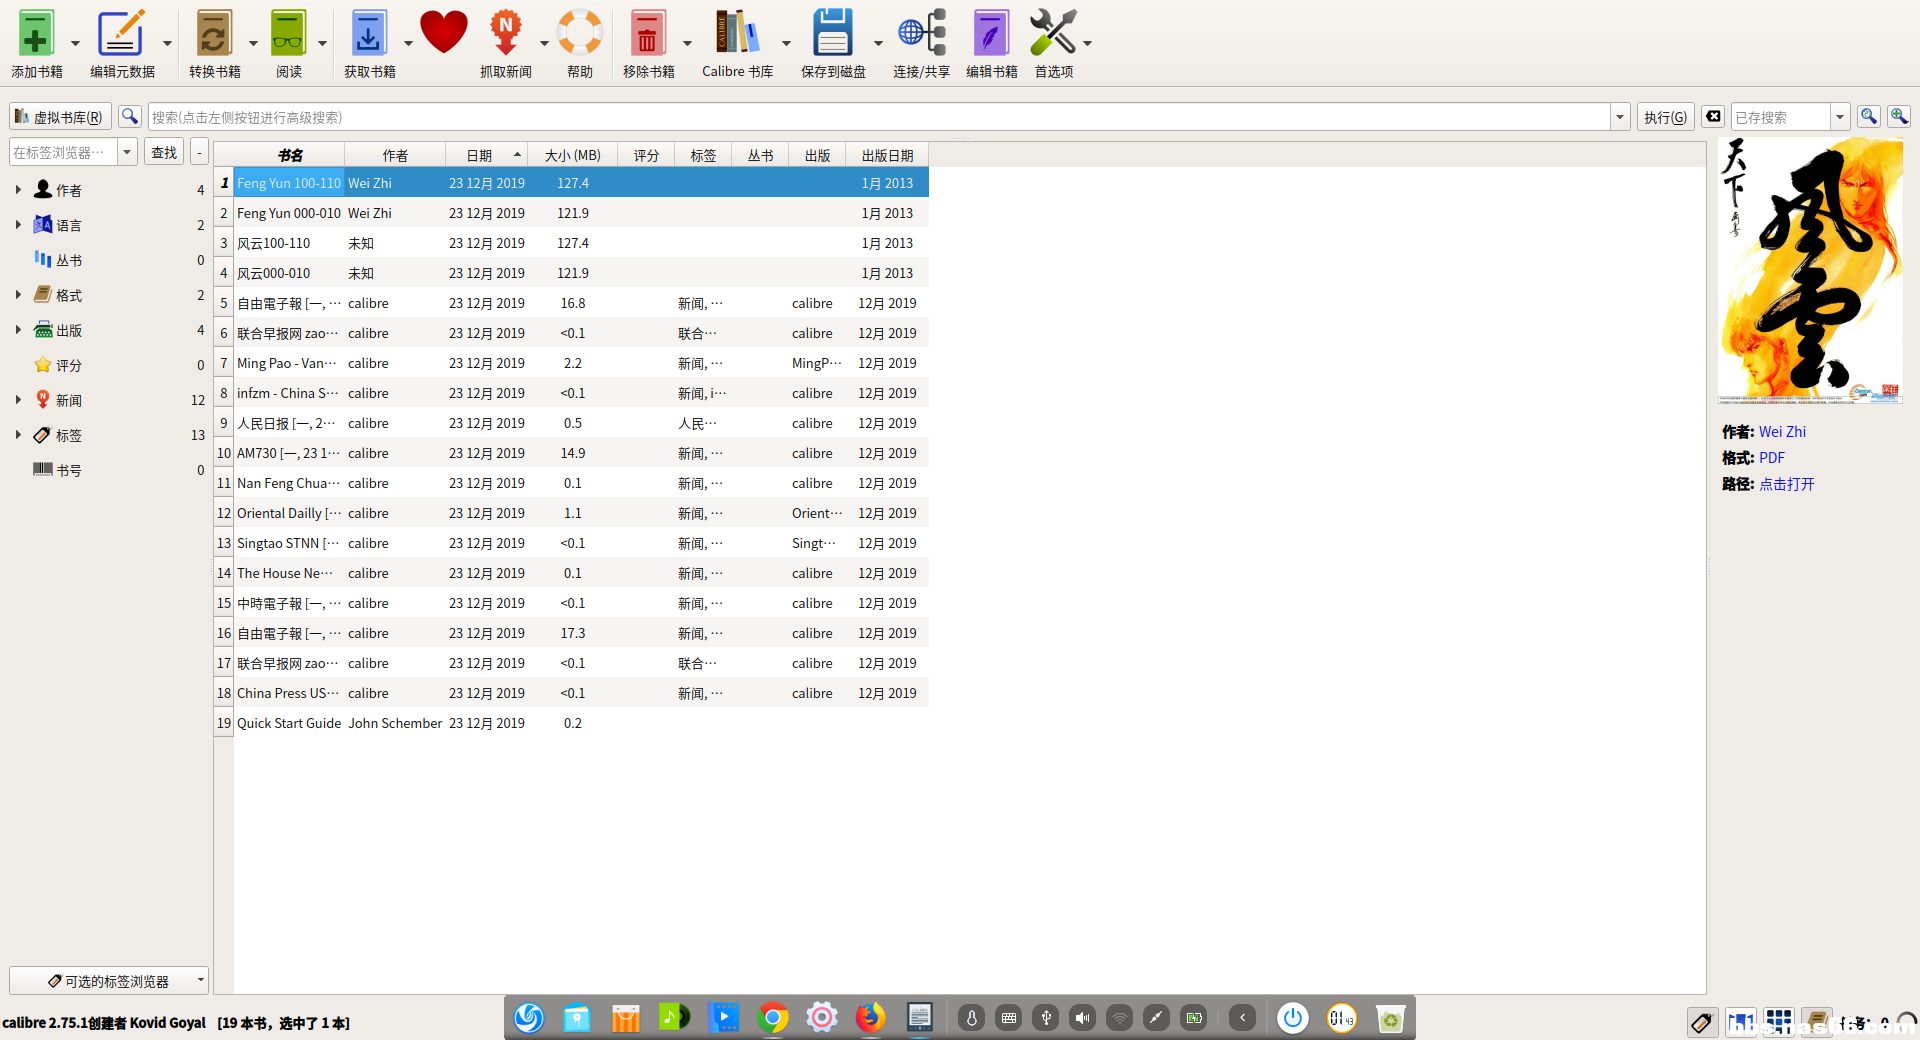Expand the Languages (语言) category
The height and width of the screenshot is (1040, 1920).
18,224
